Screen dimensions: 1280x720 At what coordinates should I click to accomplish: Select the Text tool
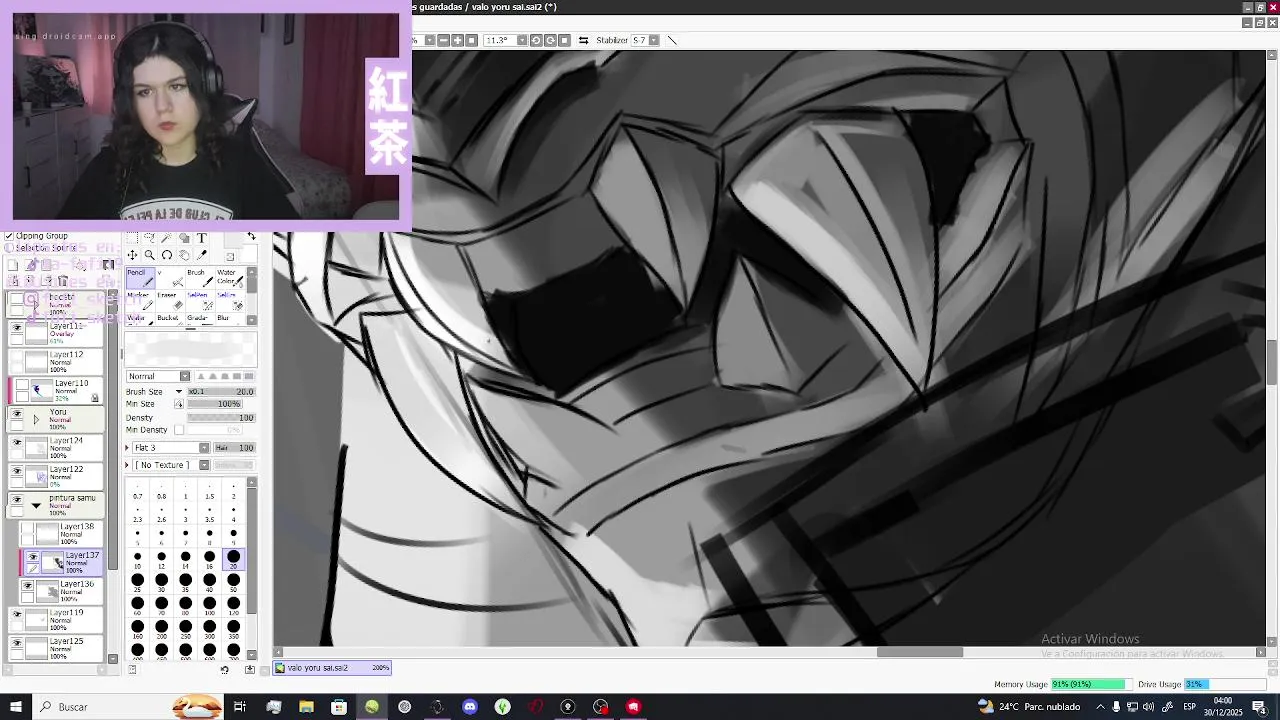202,238
